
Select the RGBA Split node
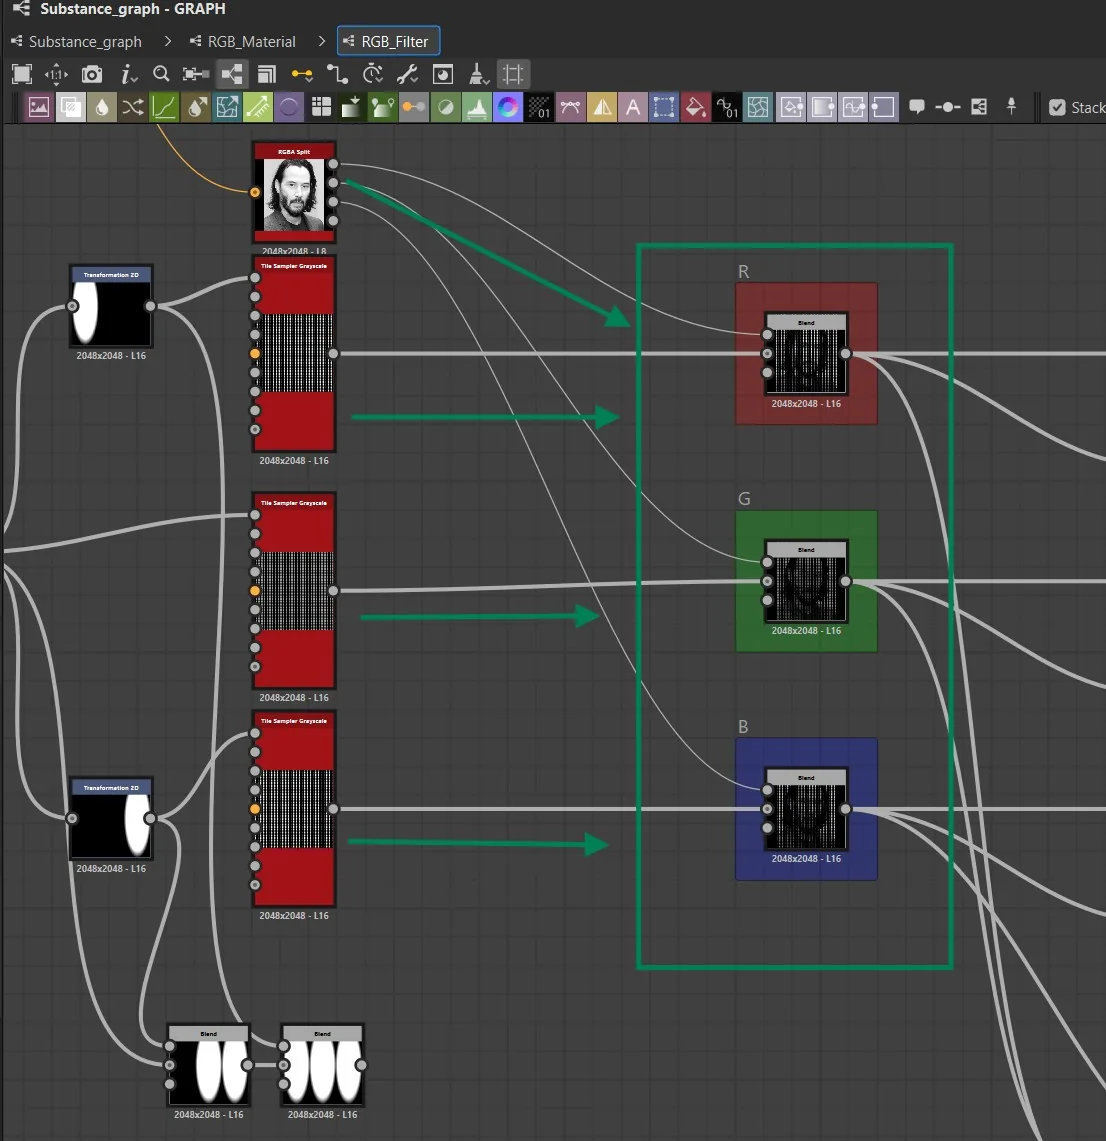pos(294,192)
